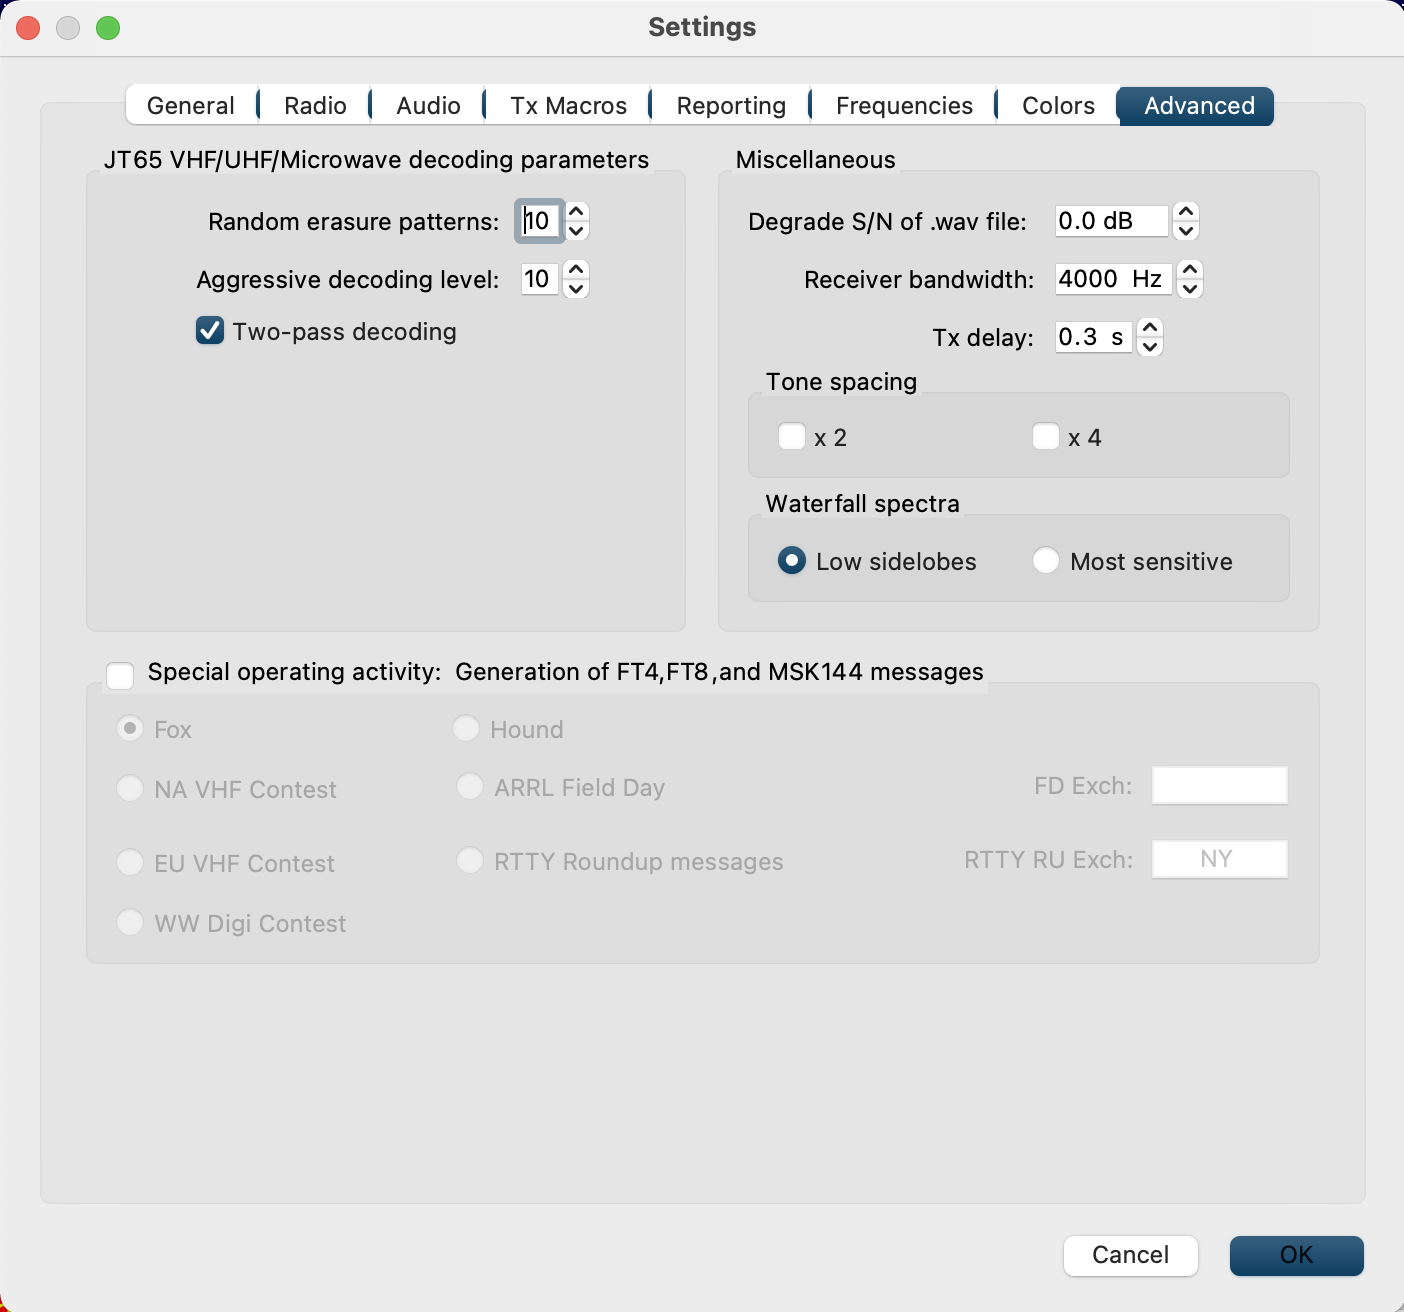
Task: Select RTTY Roundup messages option
Action: click(470, 861)
